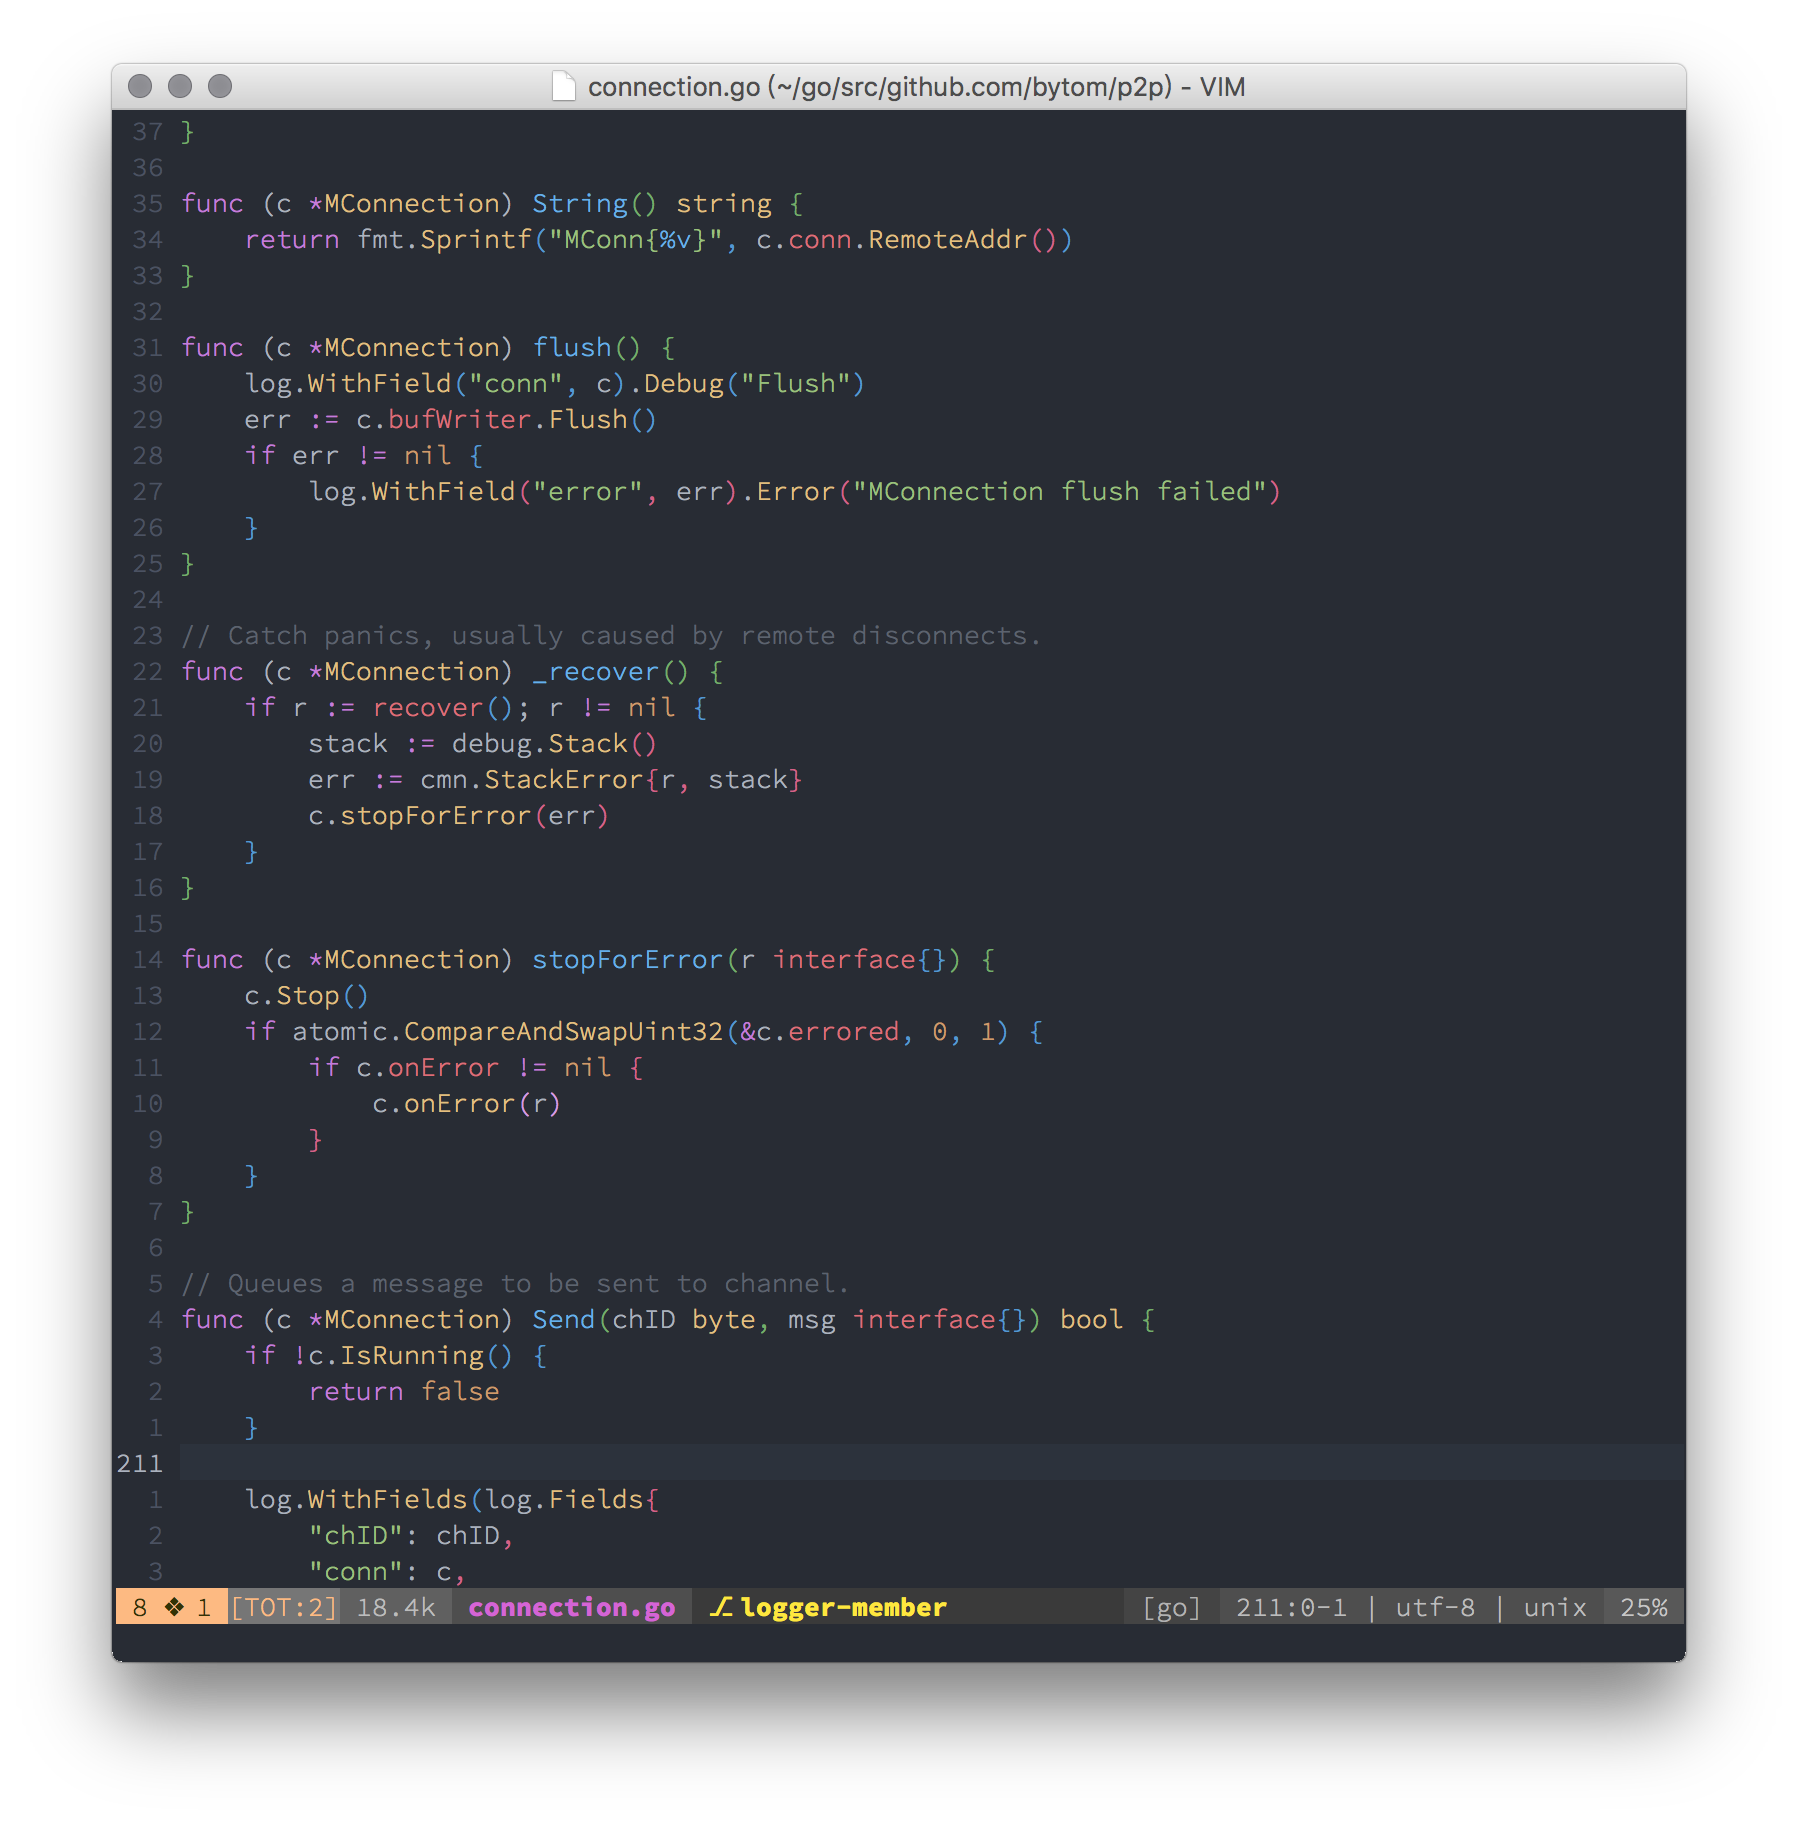Click the 211:0-1 cursor position

coord(1291,1607)
